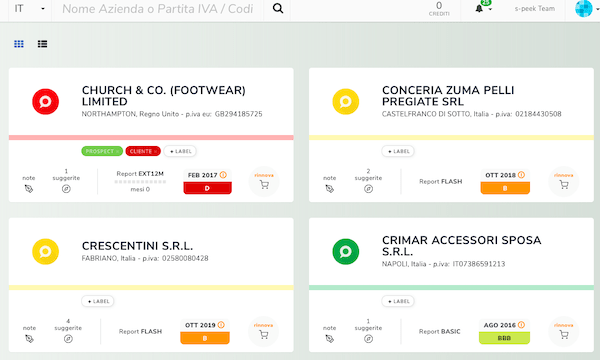Click the green logo of Crimar Accessori Sposa
Screen dimensions: 600x360
[346, 252]
